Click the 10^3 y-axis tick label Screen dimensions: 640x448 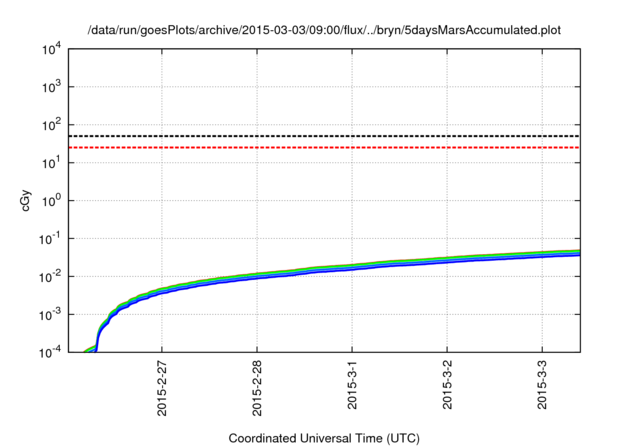tap(51, 87)
